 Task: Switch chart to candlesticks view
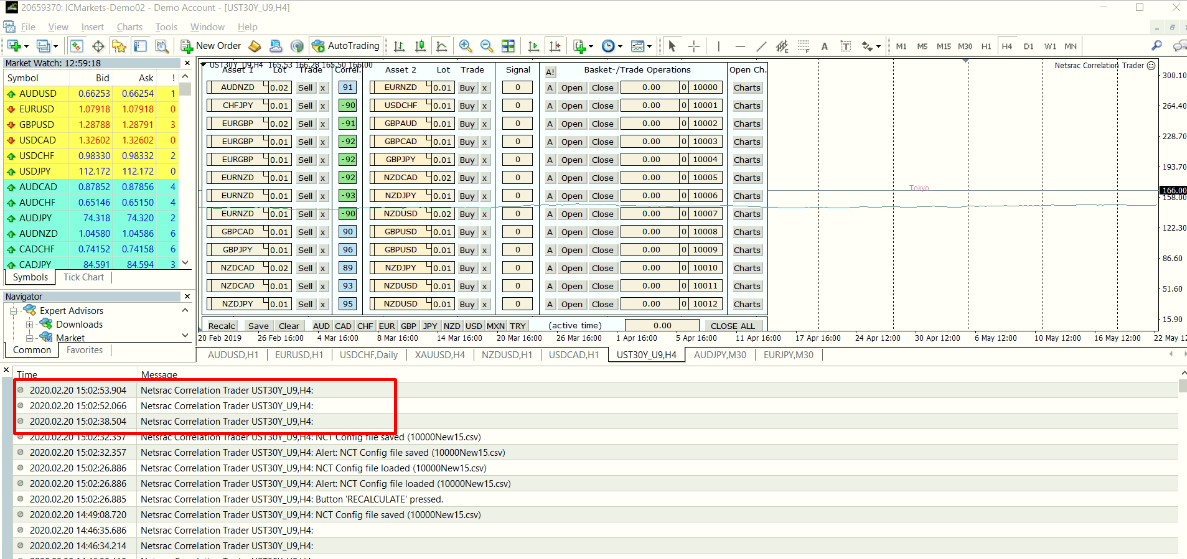(x=420, y=46)
